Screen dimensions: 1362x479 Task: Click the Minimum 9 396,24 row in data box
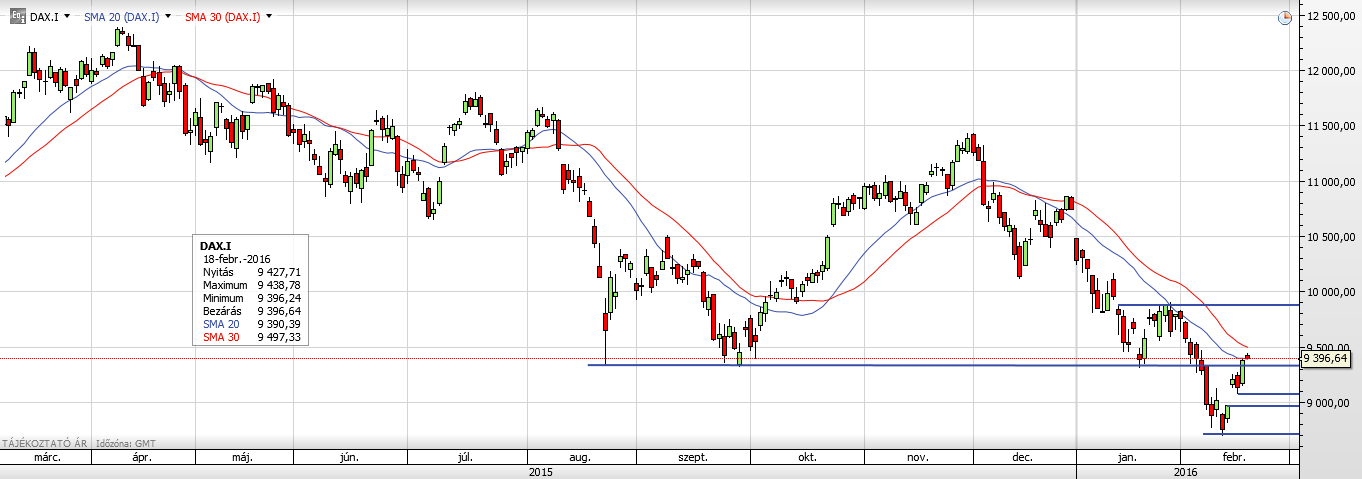click(251, 298)
